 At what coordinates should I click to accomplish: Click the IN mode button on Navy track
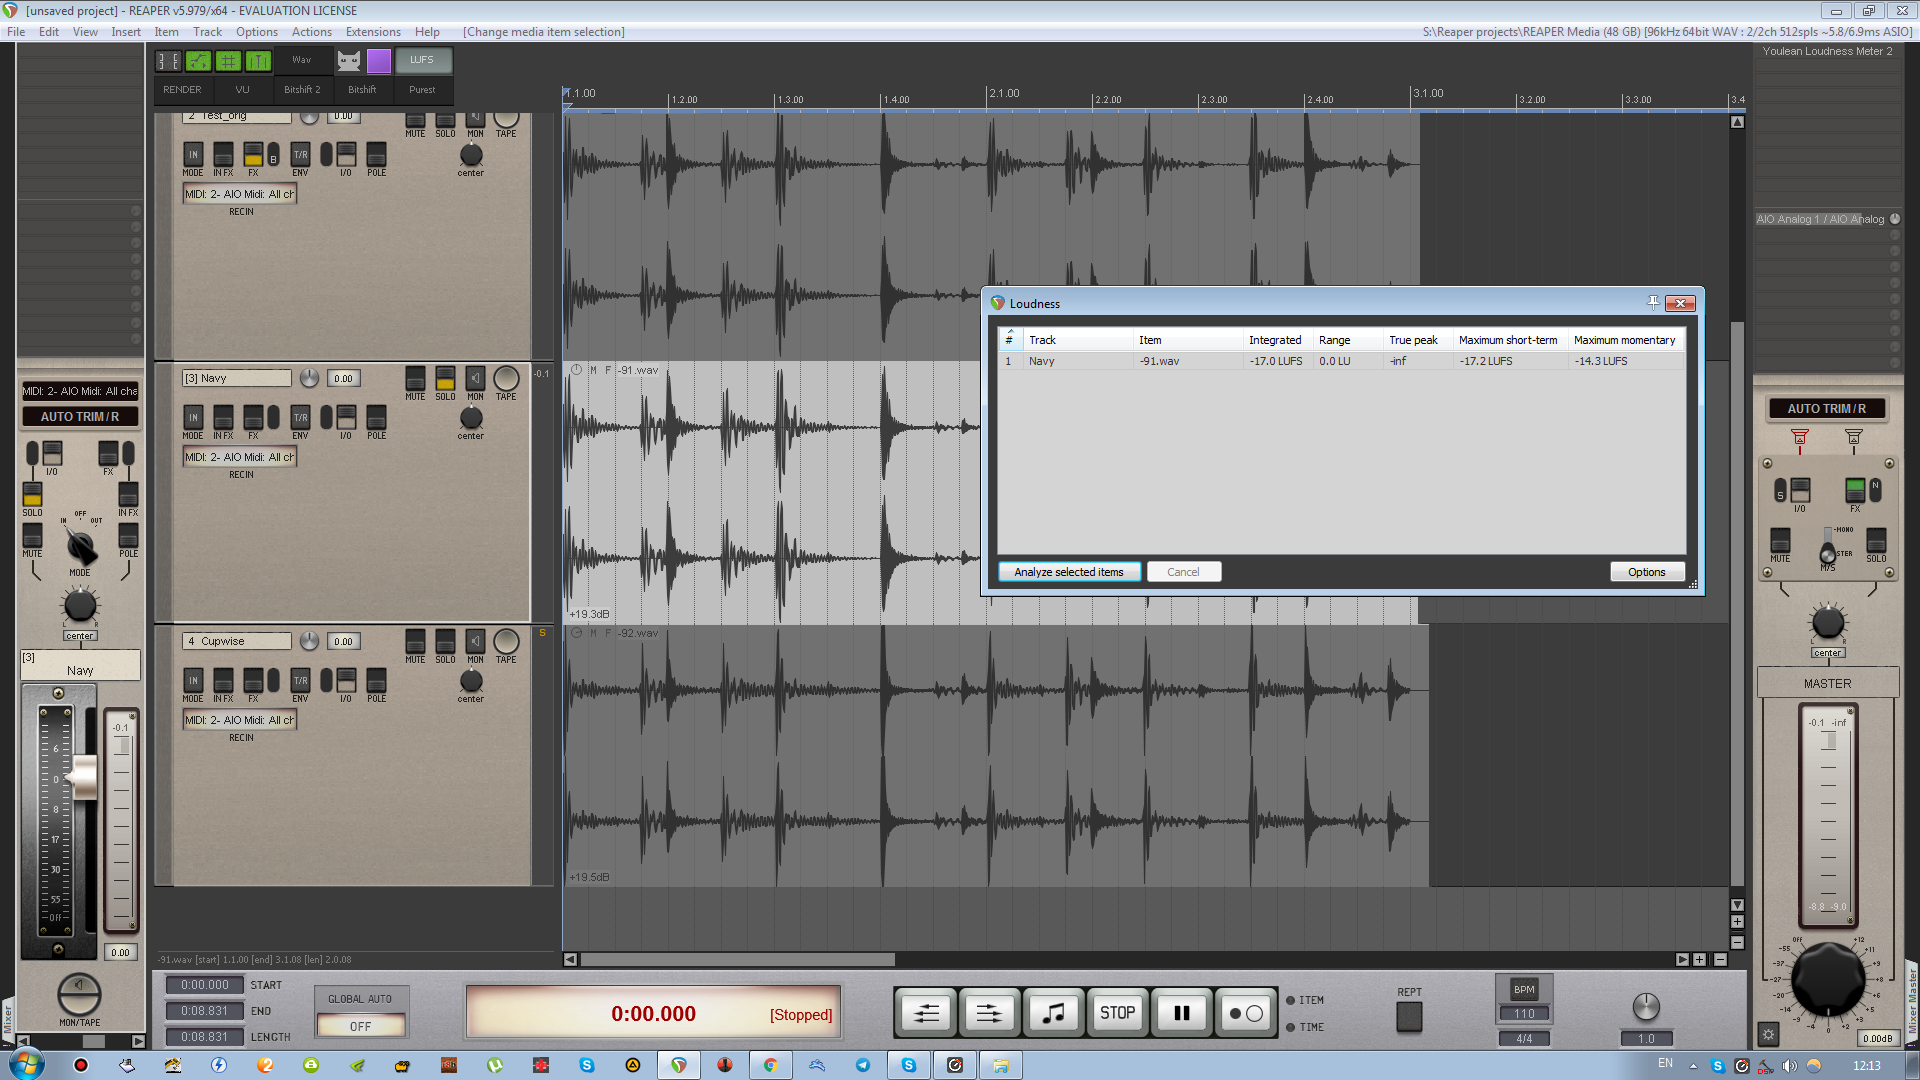click(x=193, y=418)
